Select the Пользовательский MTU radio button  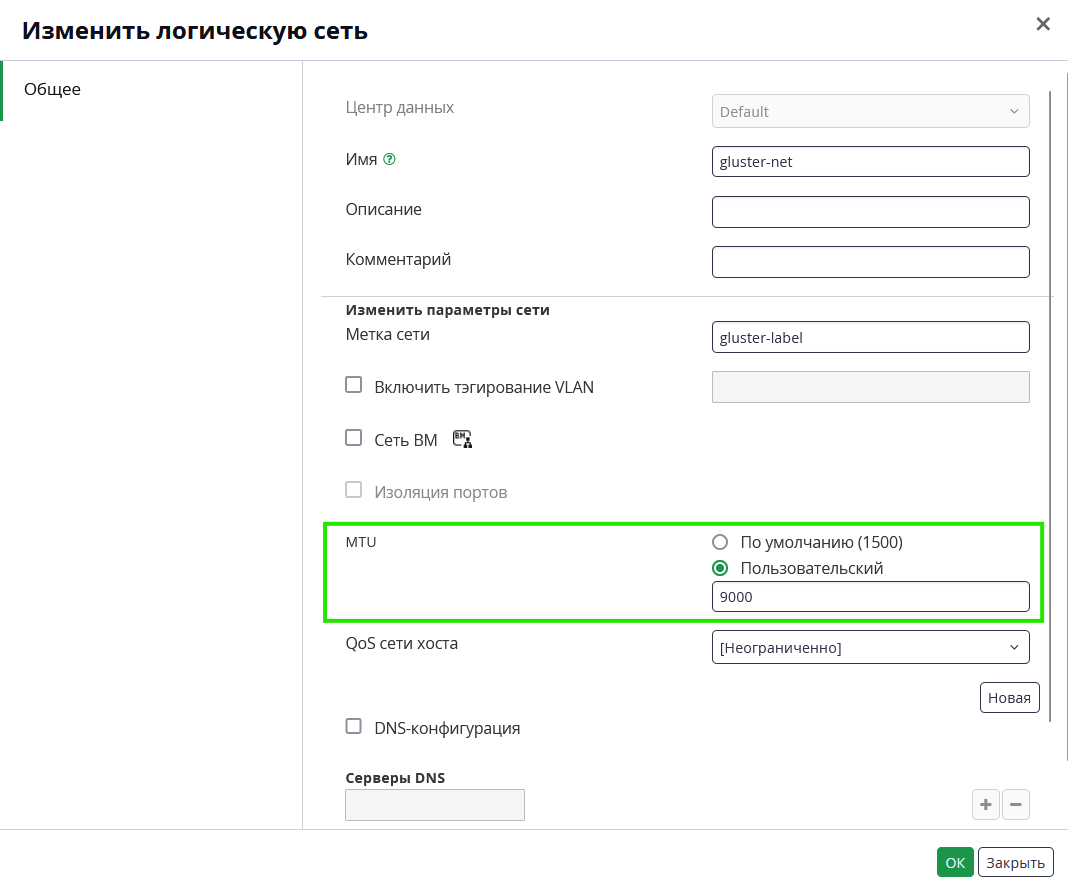[x=720, y=568]
